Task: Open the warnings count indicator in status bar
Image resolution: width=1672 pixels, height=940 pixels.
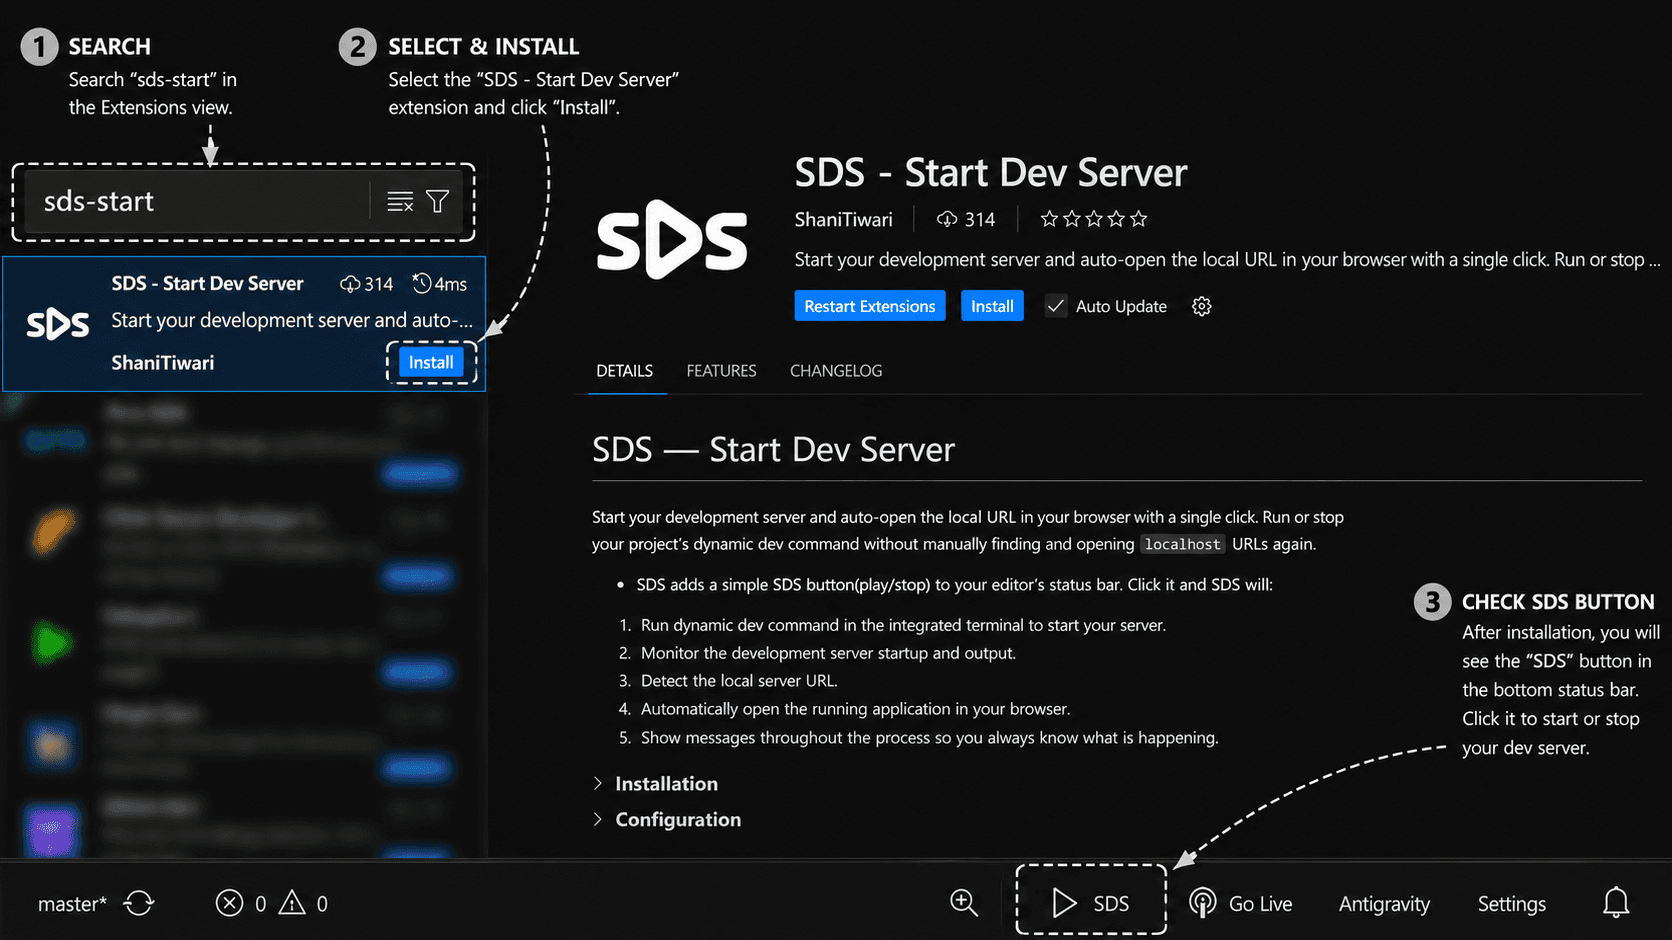Action: [303, 904]
